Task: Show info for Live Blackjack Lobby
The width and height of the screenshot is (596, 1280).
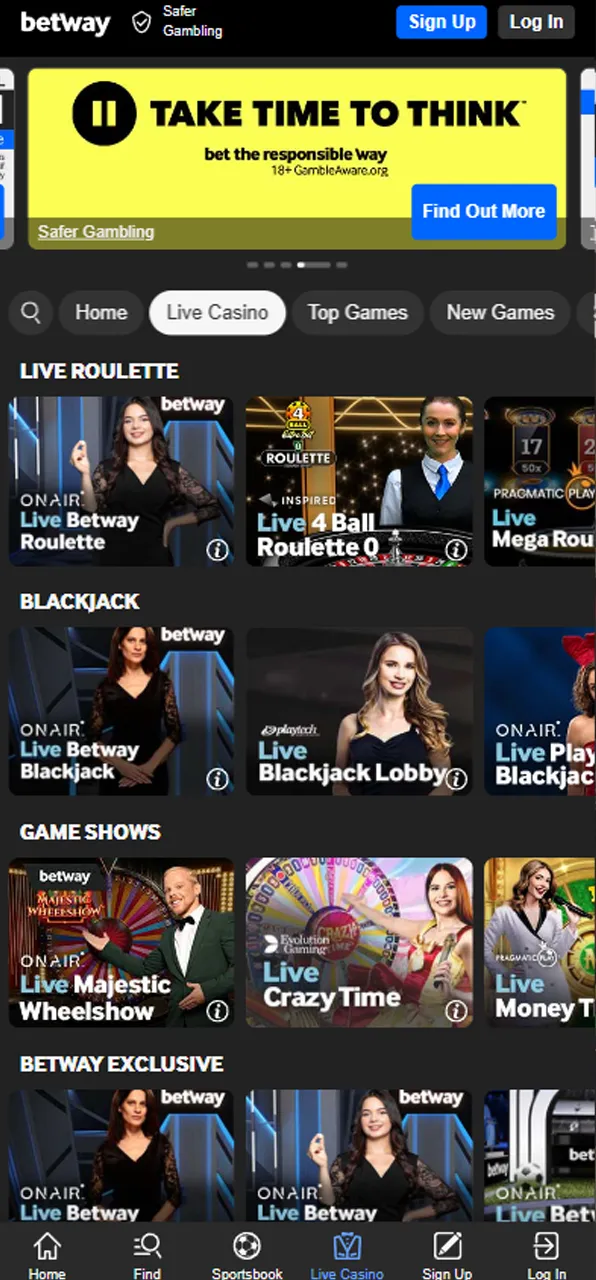Action: 456,779
